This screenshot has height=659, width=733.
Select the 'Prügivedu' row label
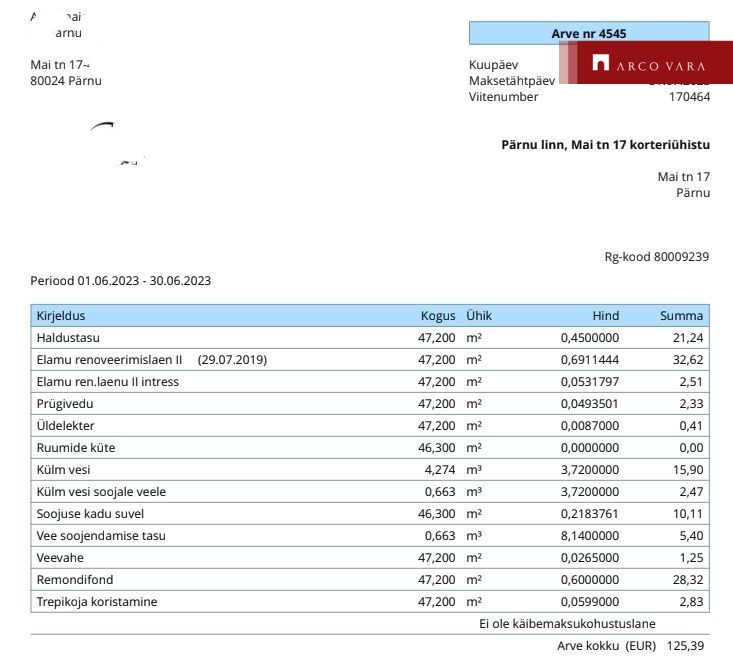click(65, 404)
